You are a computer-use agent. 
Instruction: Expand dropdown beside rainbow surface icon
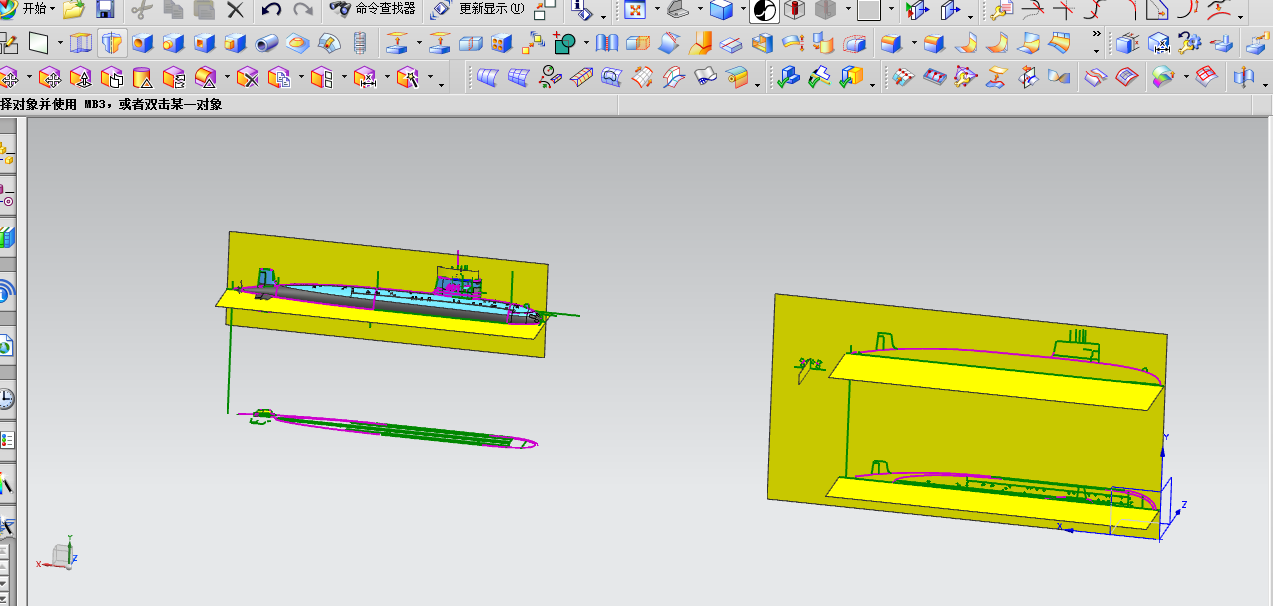1186,77
